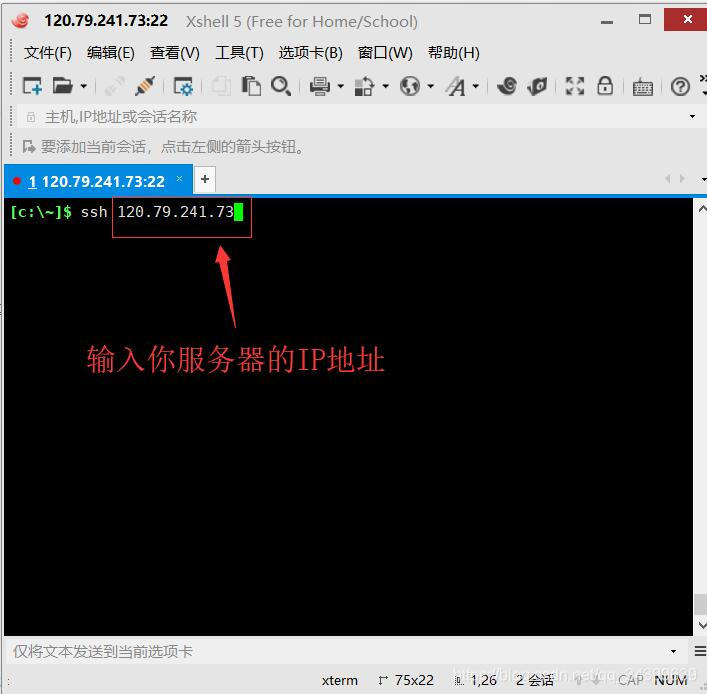Image resolution: width=707 pixels, height=694 pixels.
Task: Expand the Open Session folder dropdown arrow
Action: pos(83,86)
